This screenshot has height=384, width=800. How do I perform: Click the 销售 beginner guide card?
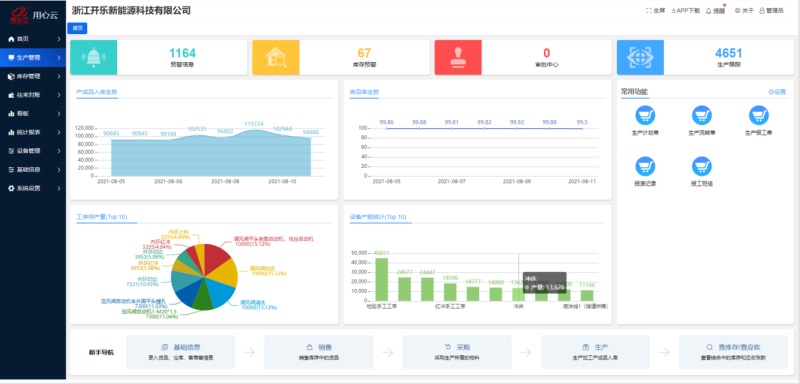319,352
